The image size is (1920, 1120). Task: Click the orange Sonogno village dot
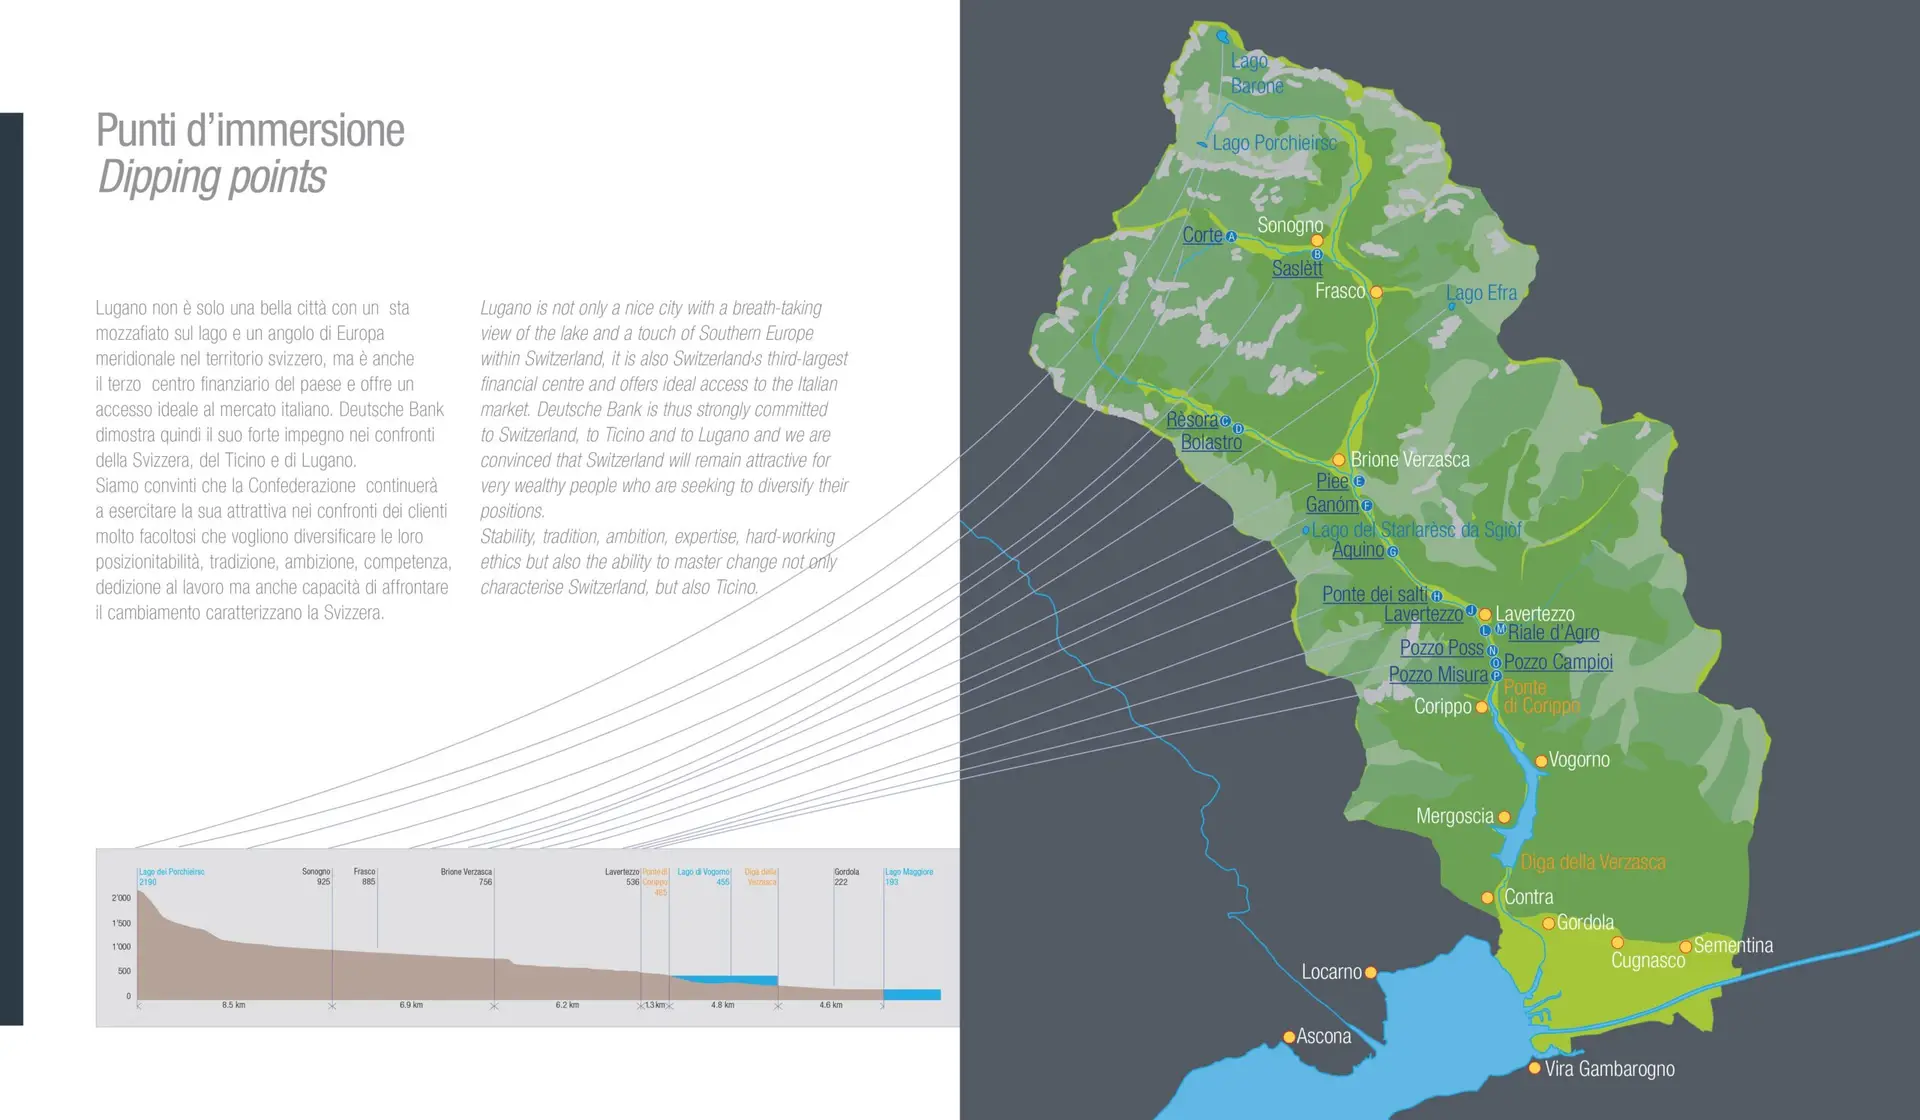(1317, 240)
